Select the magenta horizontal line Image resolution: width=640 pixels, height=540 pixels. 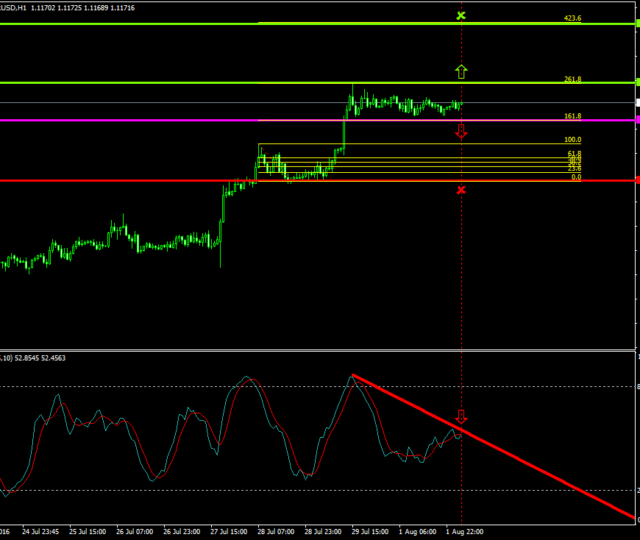click(x=150, y=120)
